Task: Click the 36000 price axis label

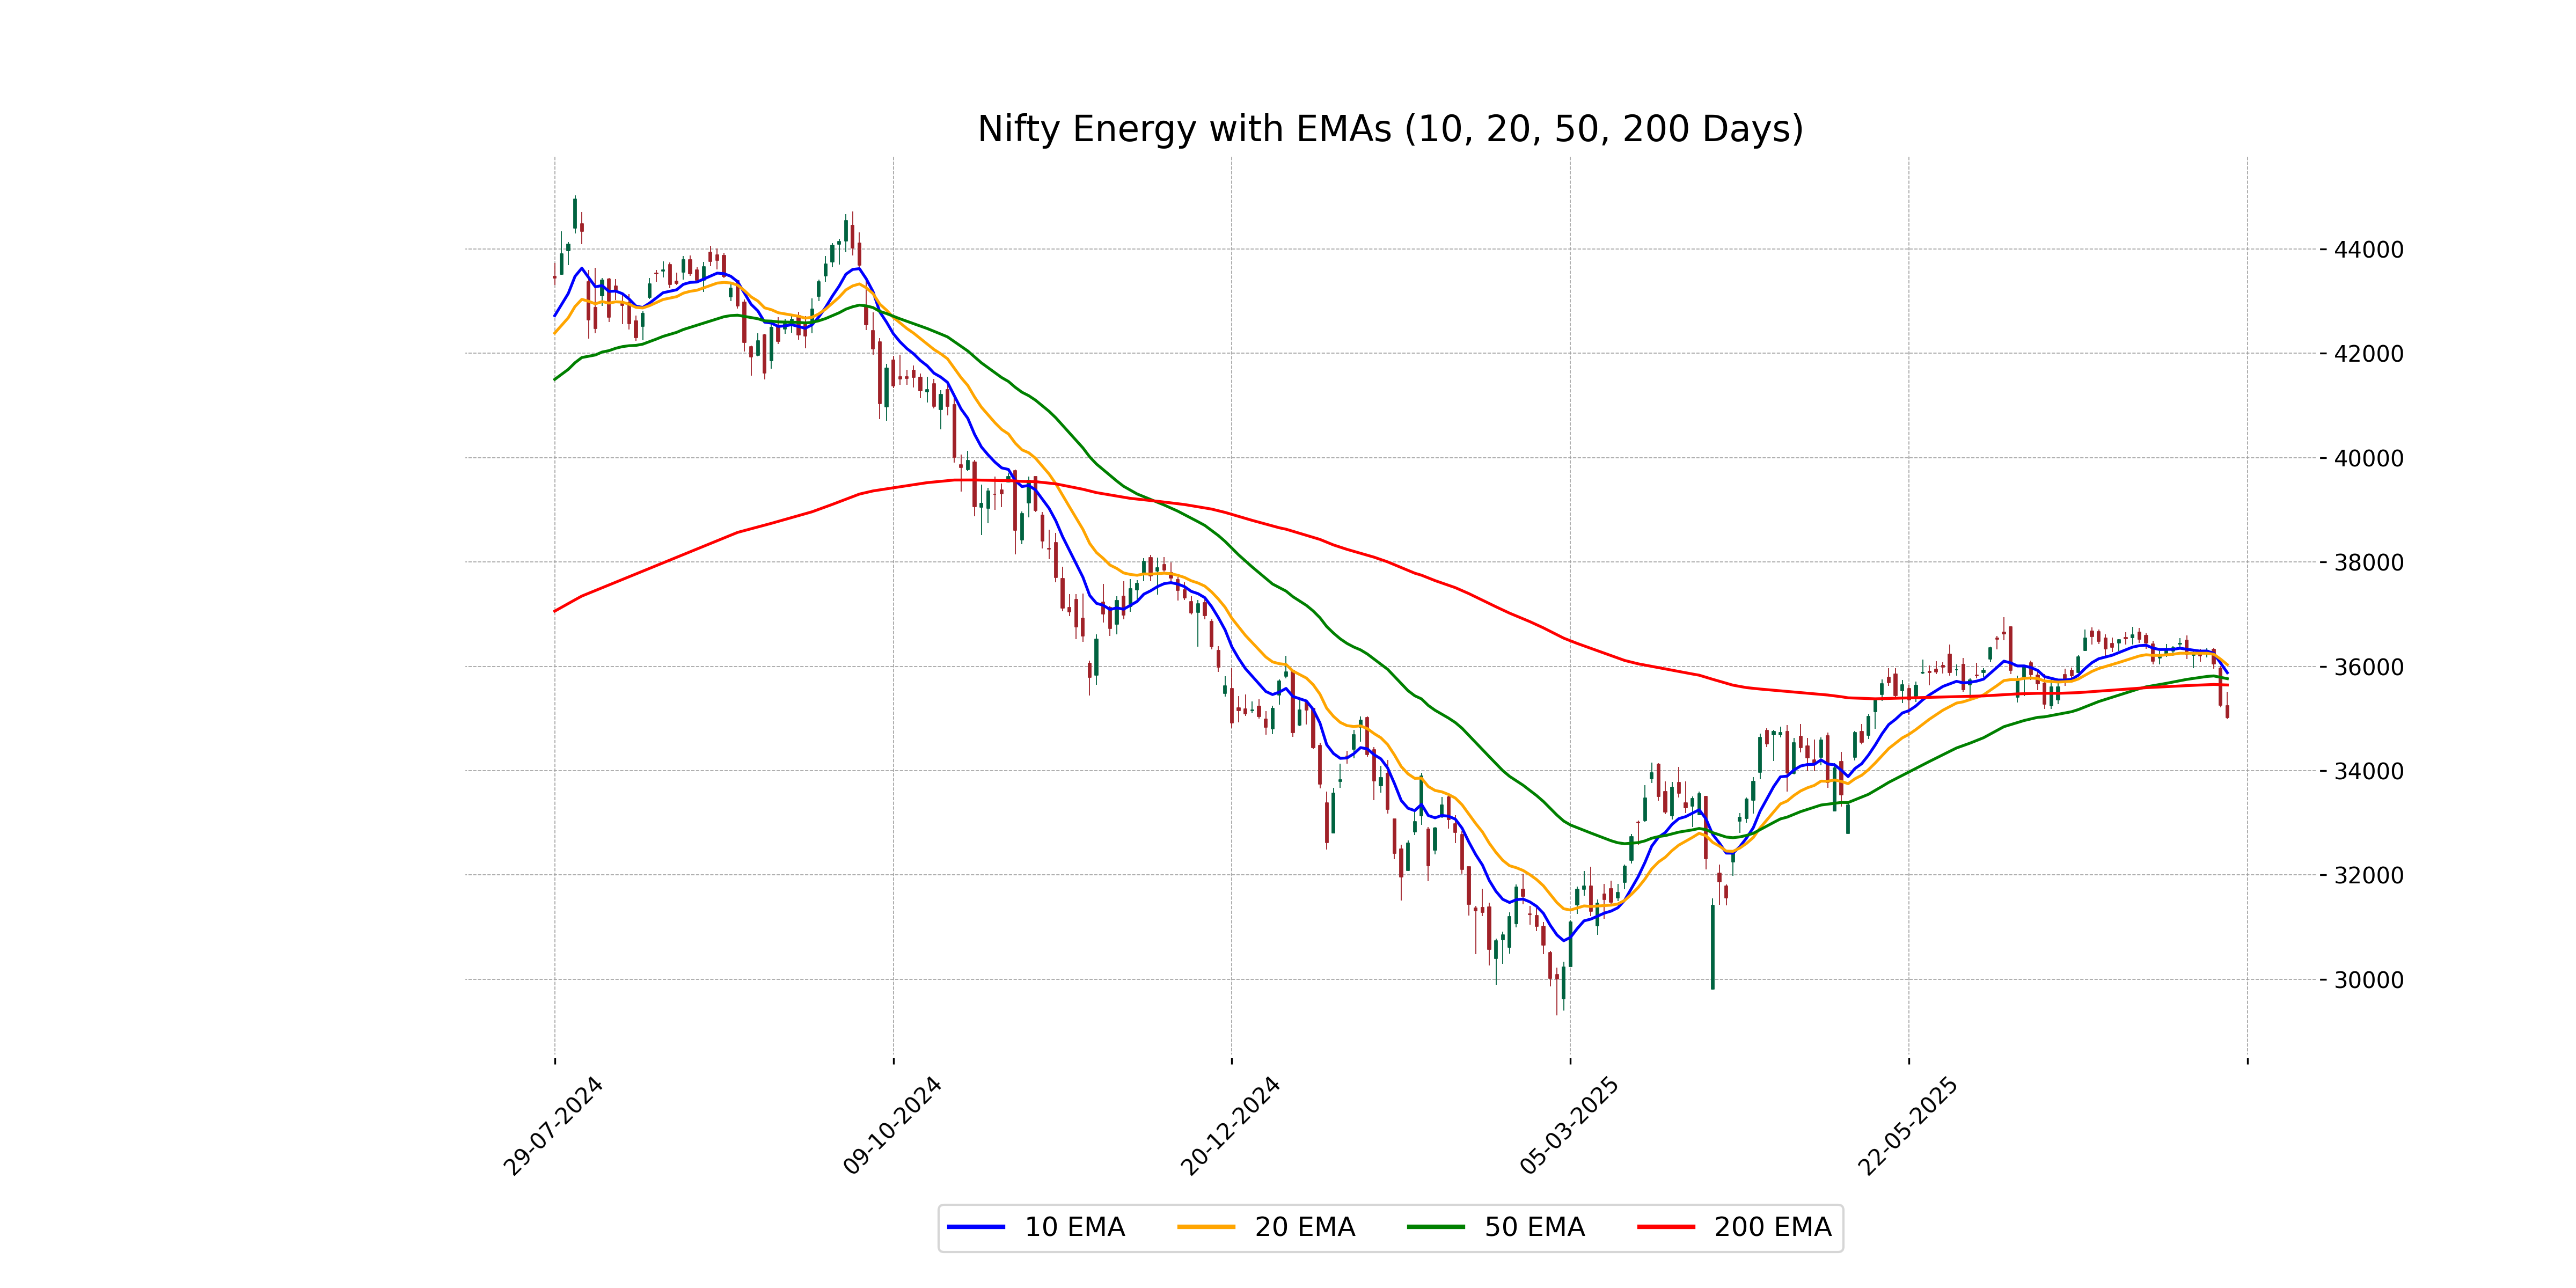Action: [2368, 667]
